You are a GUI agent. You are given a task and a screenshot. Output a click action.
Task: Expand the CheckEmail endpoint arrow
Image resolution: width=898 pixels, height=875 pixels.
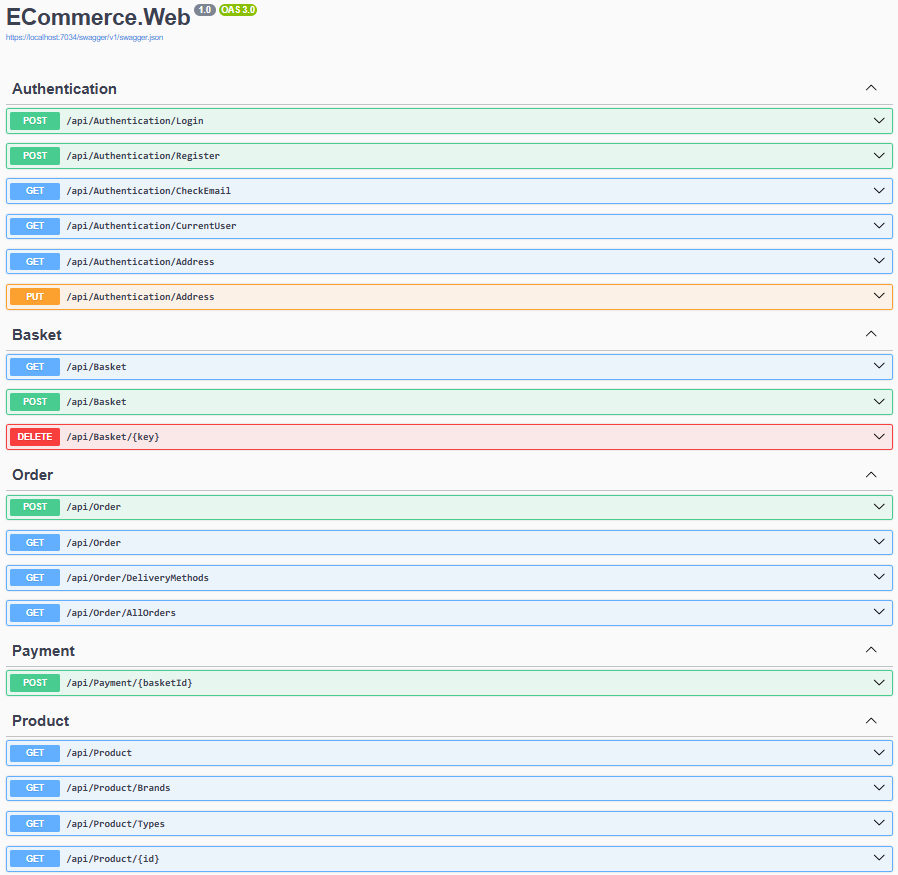point(879,191)
